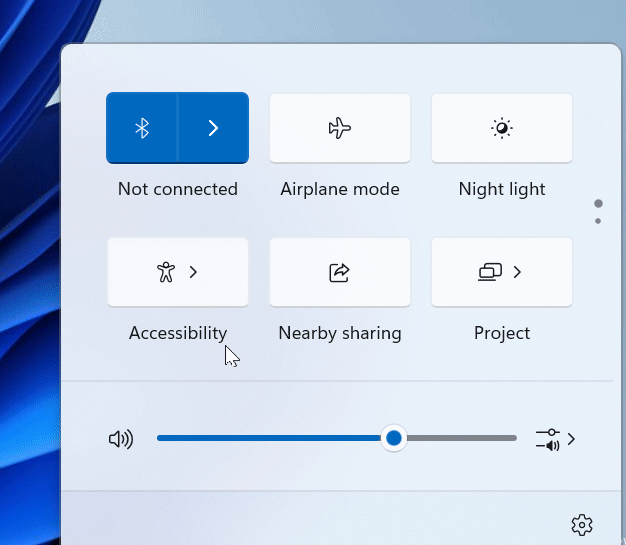Viewport: 626px width, 545px height.
Task: Select a sound output via mixer icon
Action: [555, 439]
